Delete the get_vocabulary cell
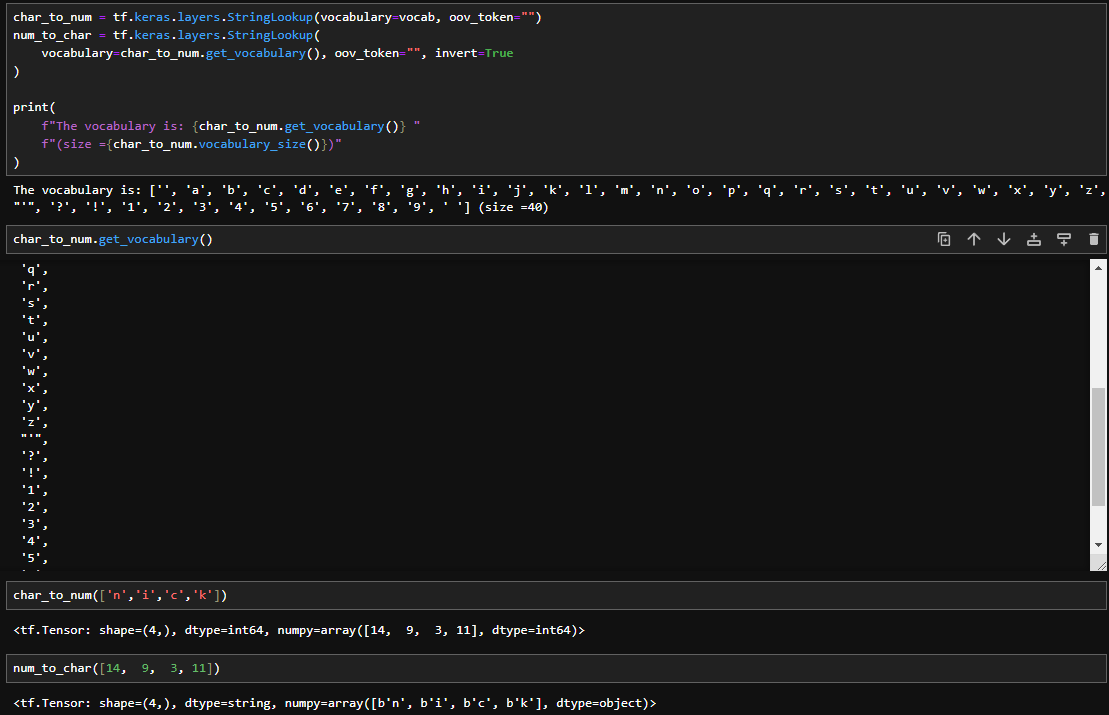 1093,239
